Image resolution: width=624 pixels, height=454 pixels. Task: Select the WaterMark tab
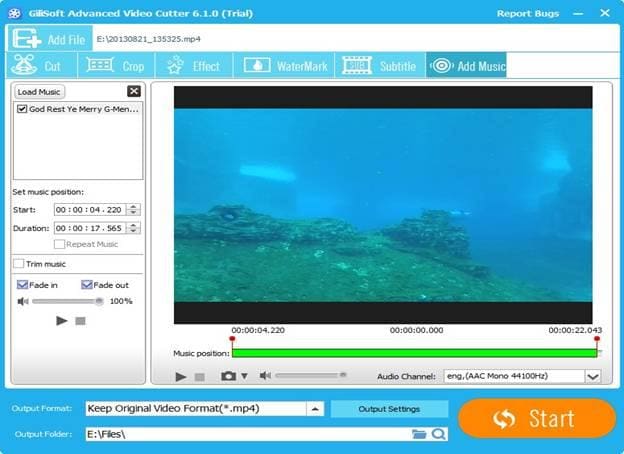pos(284,65)
